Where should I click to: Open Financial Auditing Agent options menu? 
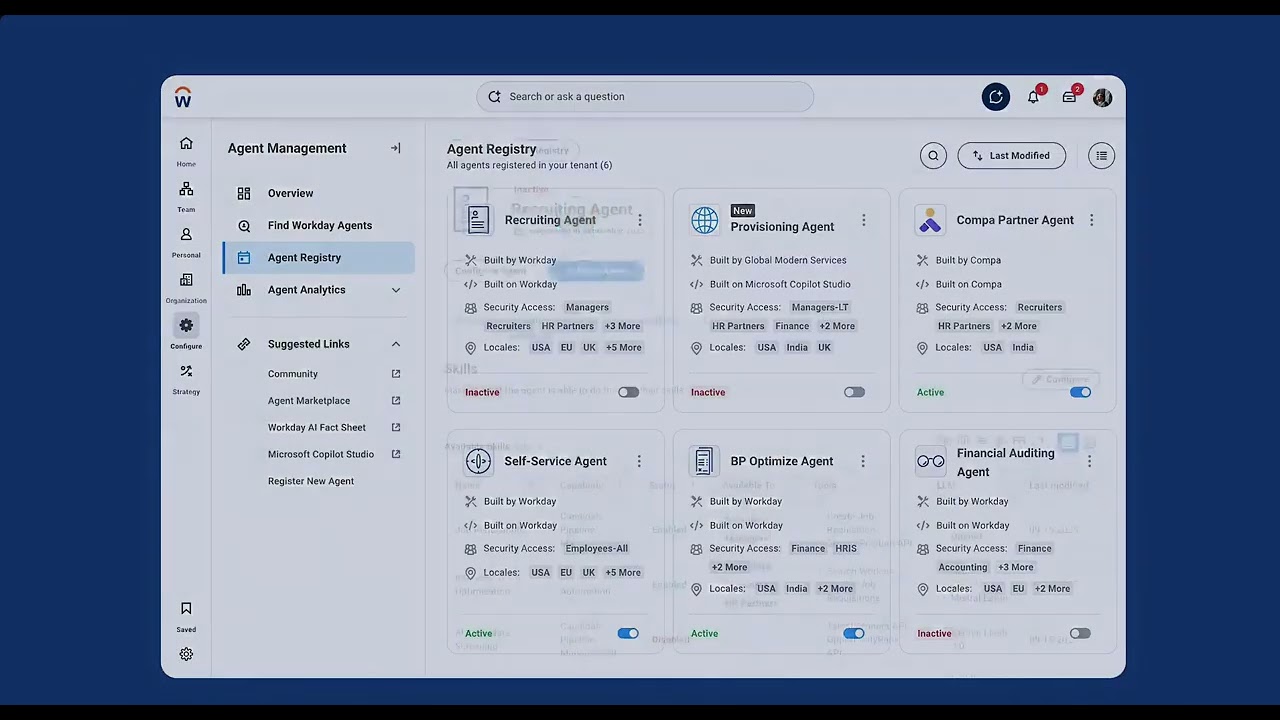tap(1089, 461)
